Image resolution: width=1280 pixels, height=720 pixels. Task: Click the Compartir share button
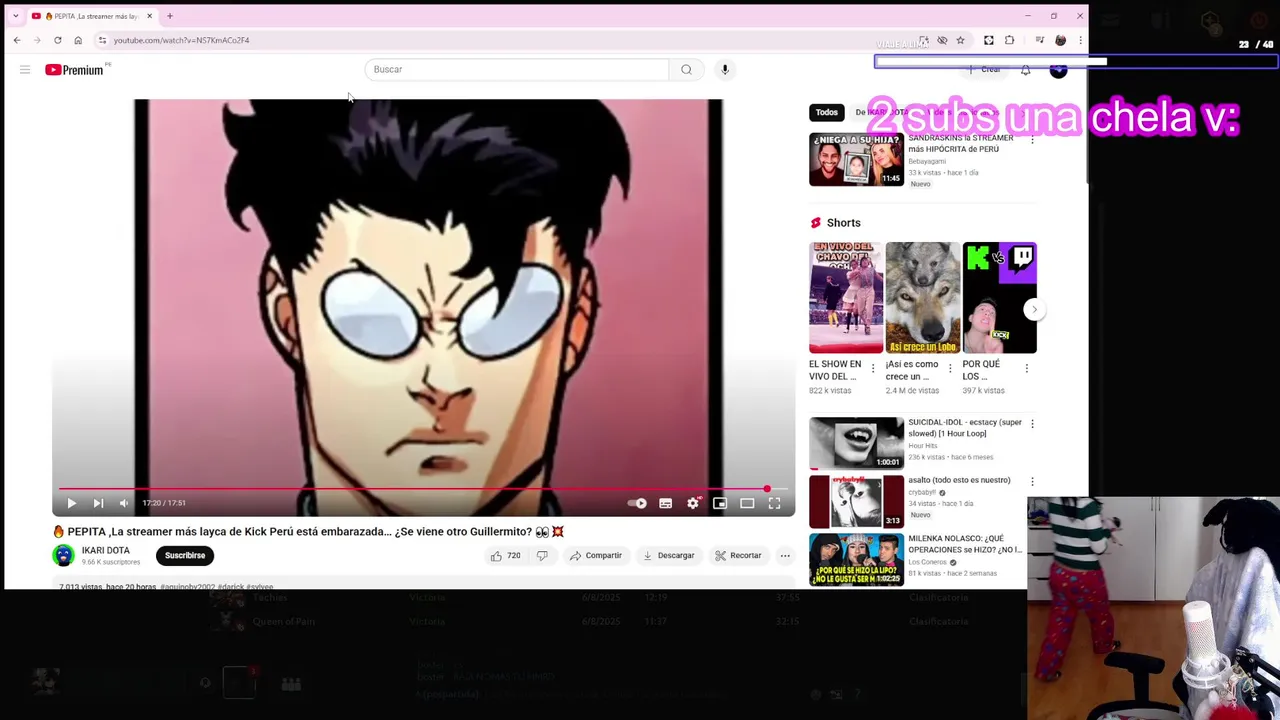pos(596,555)
